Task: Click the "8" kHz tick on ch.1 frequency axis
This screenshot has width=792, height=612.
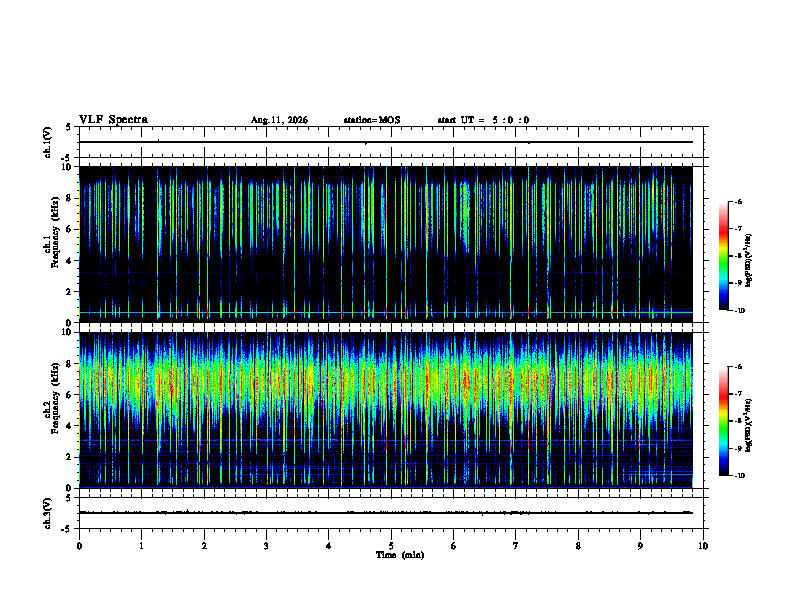Action: click(x=70, y=198)
